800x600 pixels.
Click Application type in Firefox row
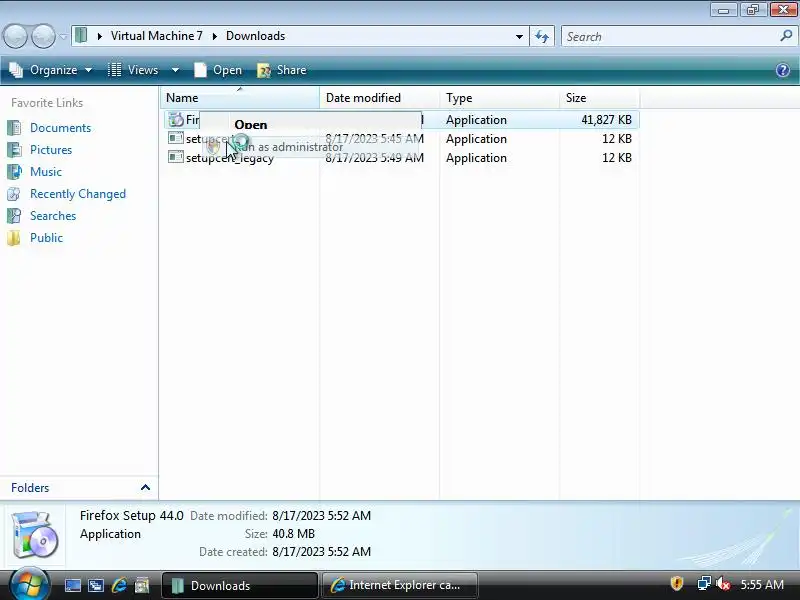pyautogui.click(x=476, y=120)
